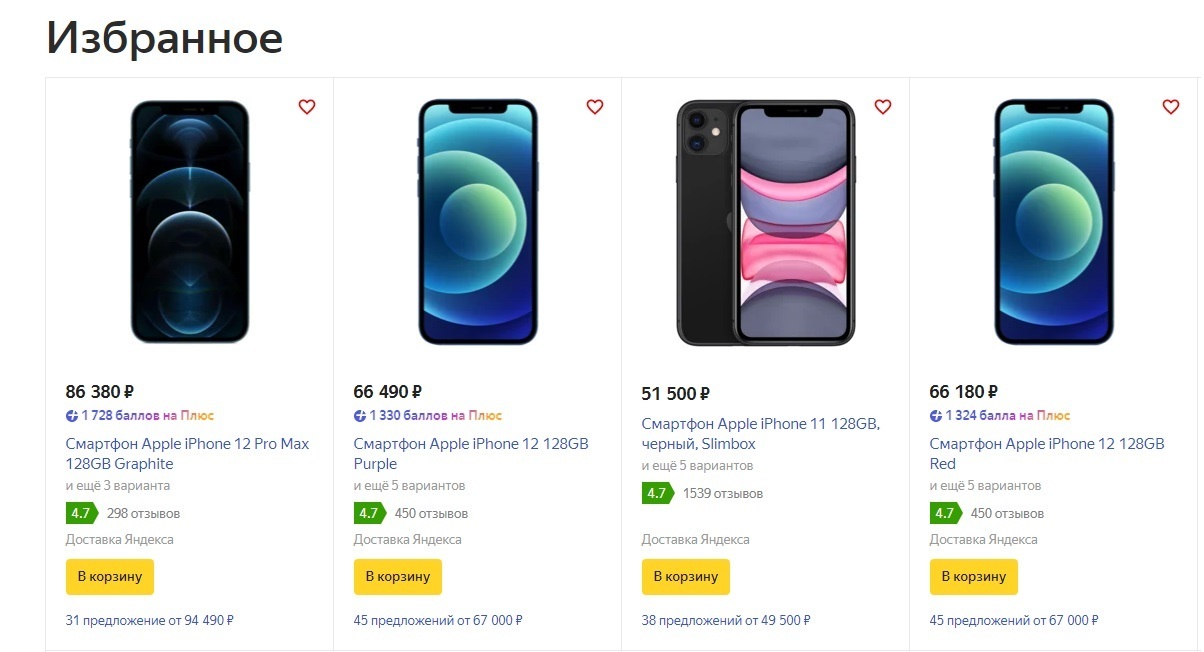
Task: Toggle heart icon on iPhone 12 Red
Action: [x=1171, y=107]
